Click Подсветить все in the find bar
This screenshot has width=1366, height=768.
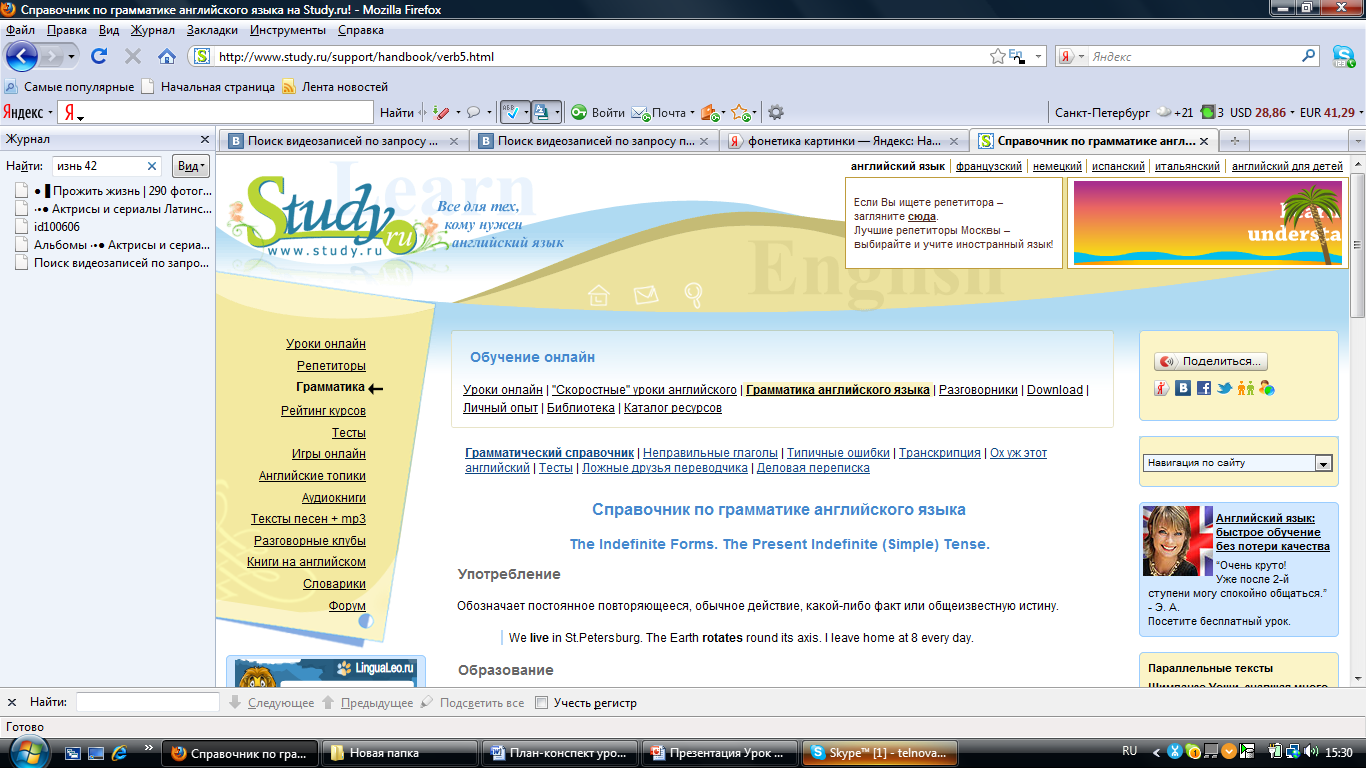pos(472,703)
